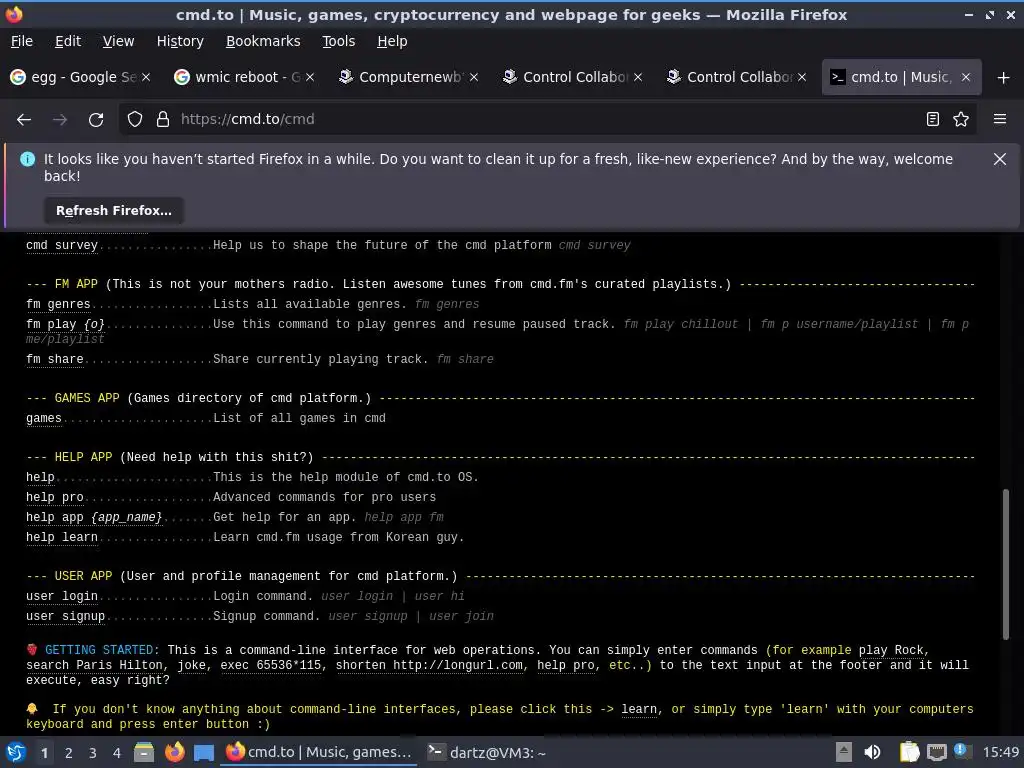Screen dimensions: 1024x768
Task: Click the cmd.to Firefox taskbar window button
Action: [x=319, y=752]
